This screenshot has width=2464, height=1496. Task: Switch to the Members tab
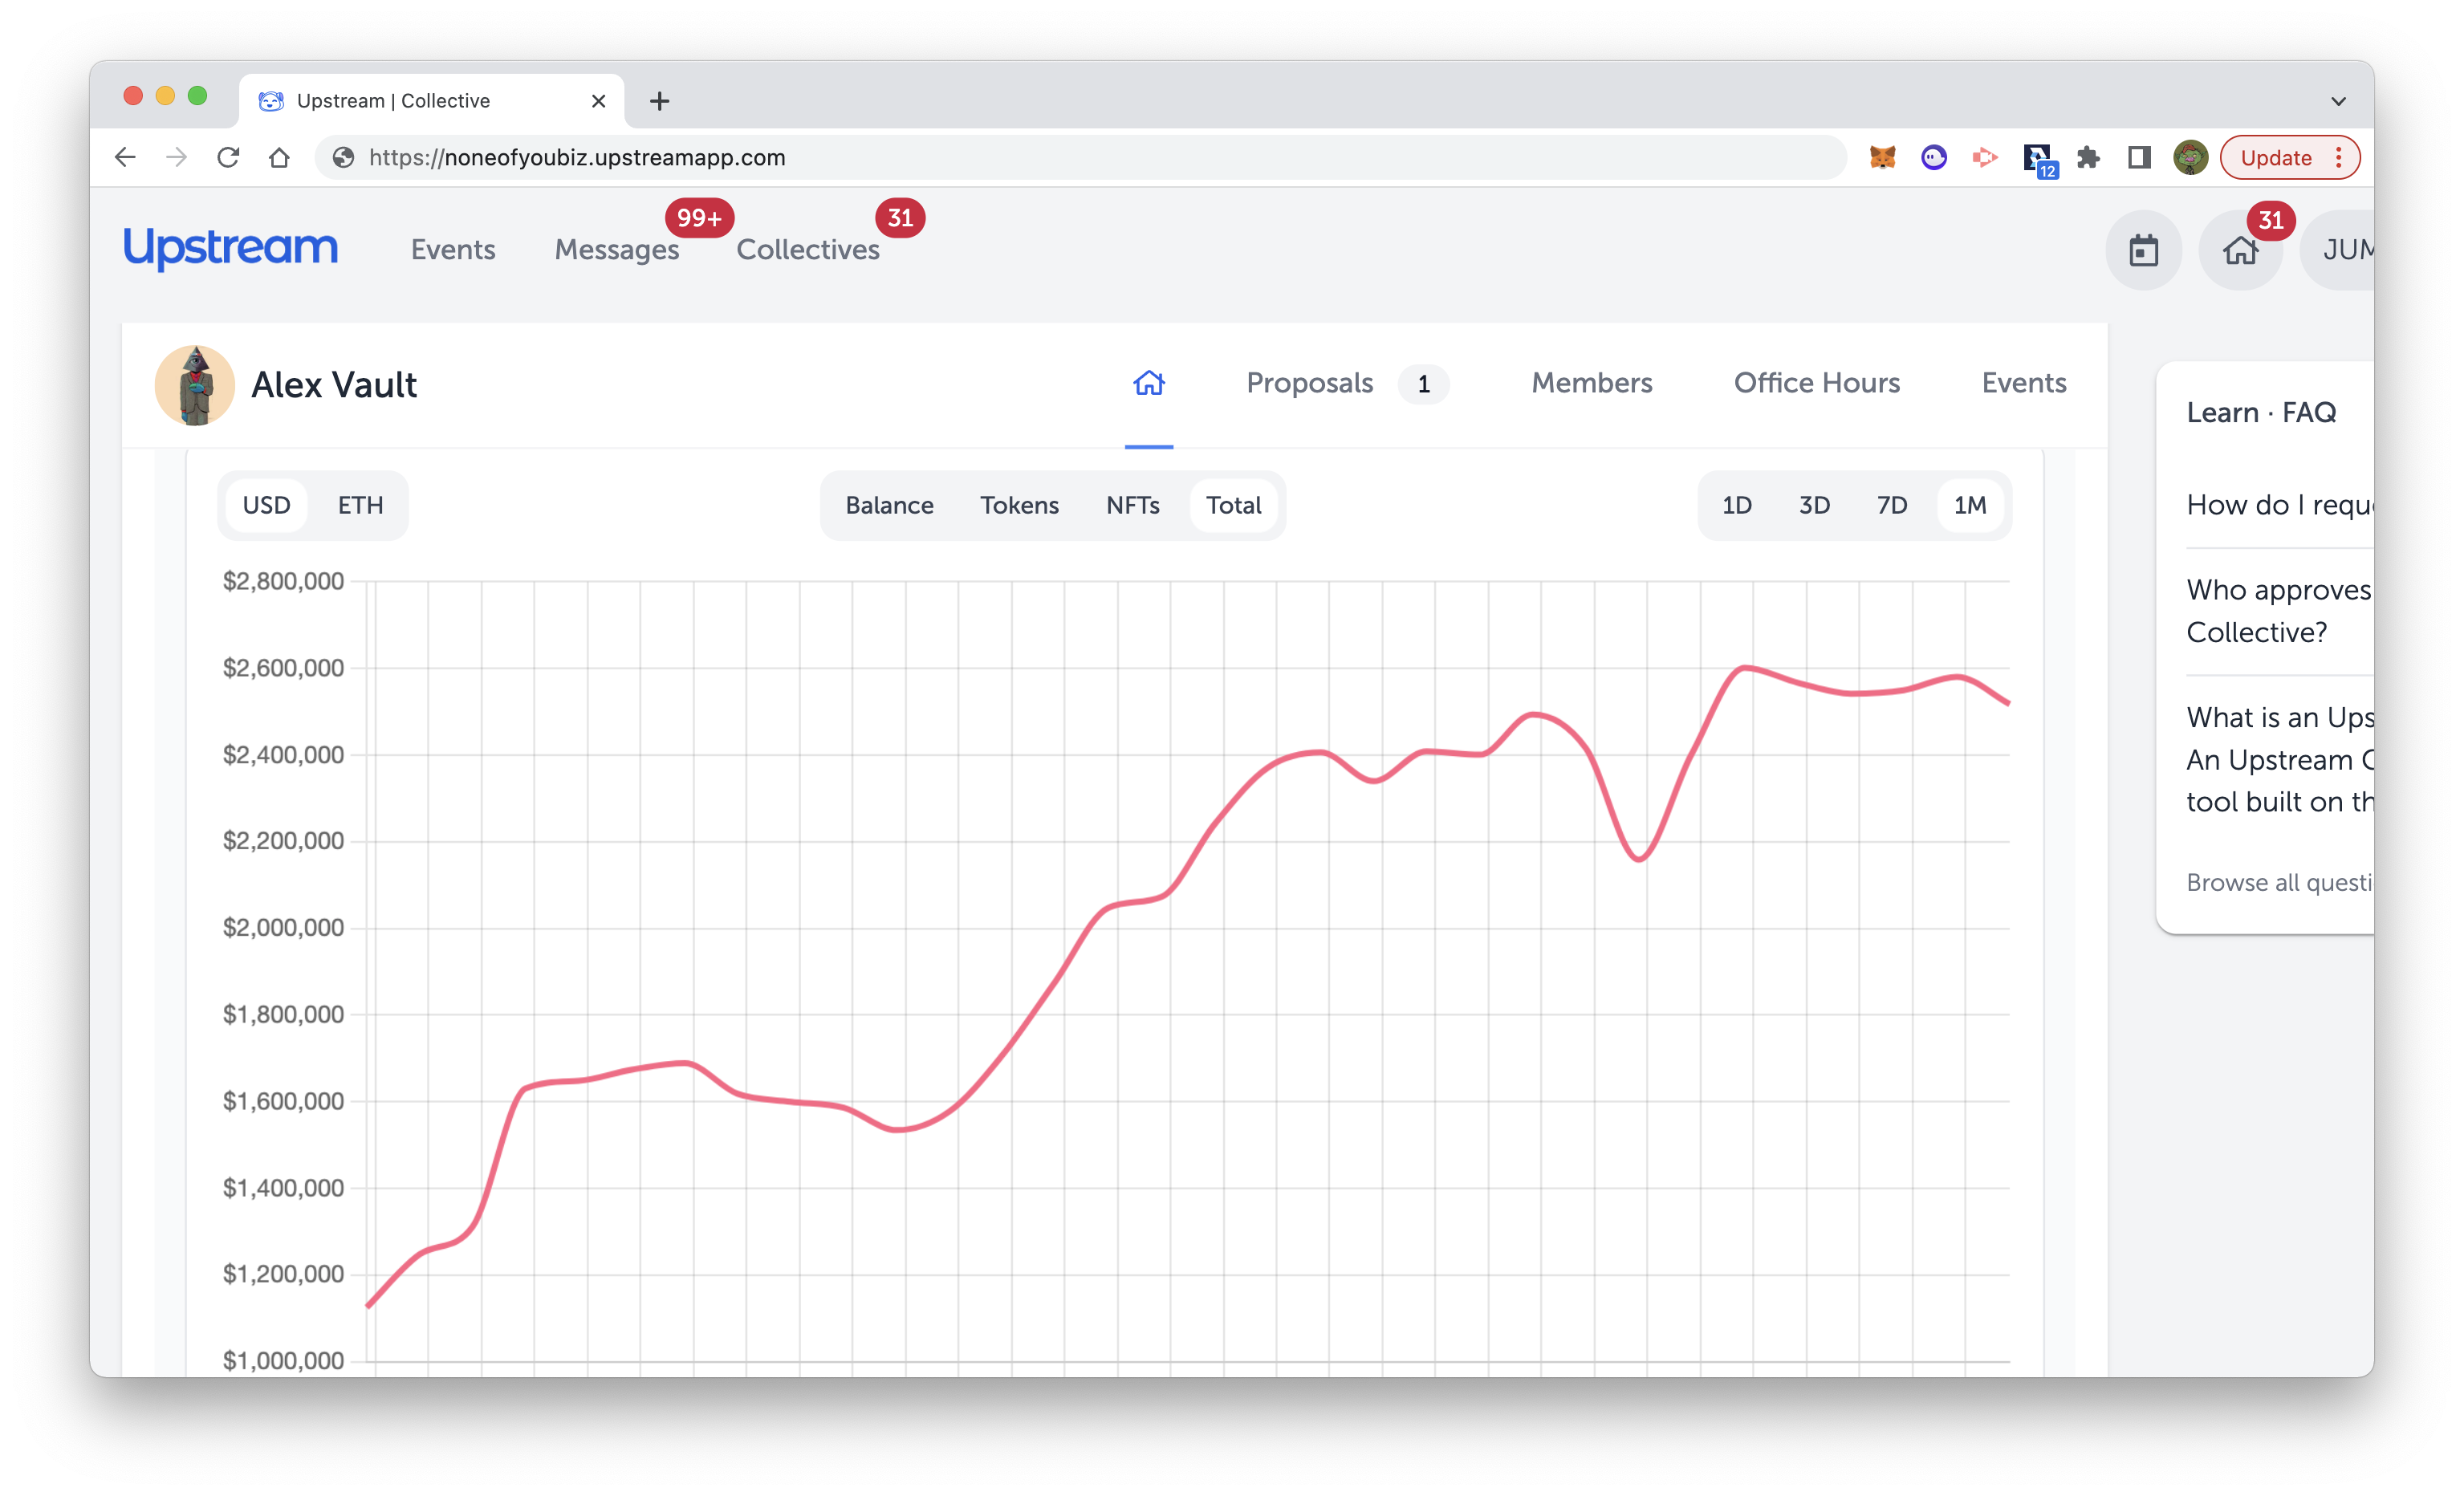click(x=1591, y=383)
